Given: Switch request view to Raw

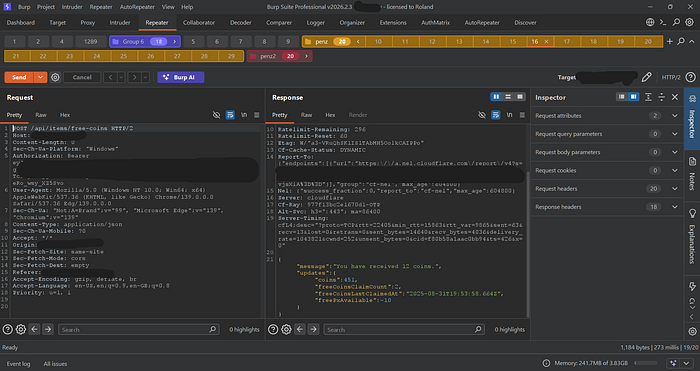Looking at the screenshot, I should click(x=41, y=115).
